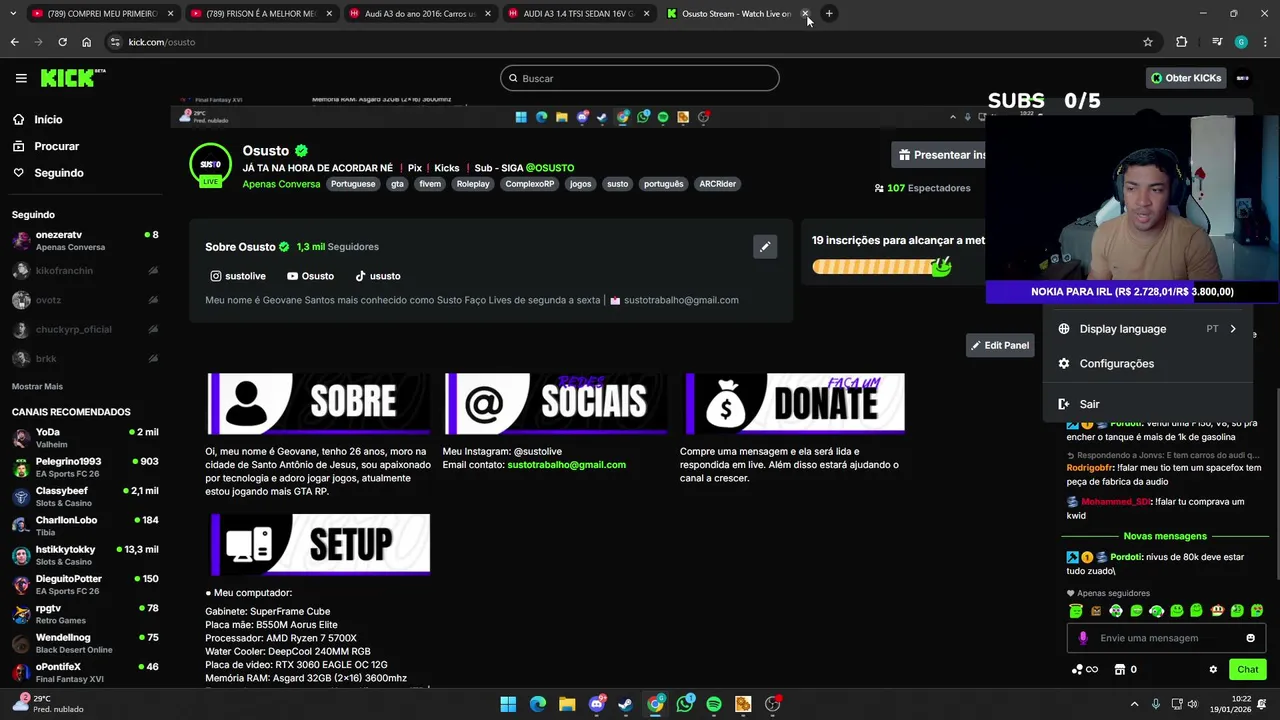Go to browser home page

(86, 42)
